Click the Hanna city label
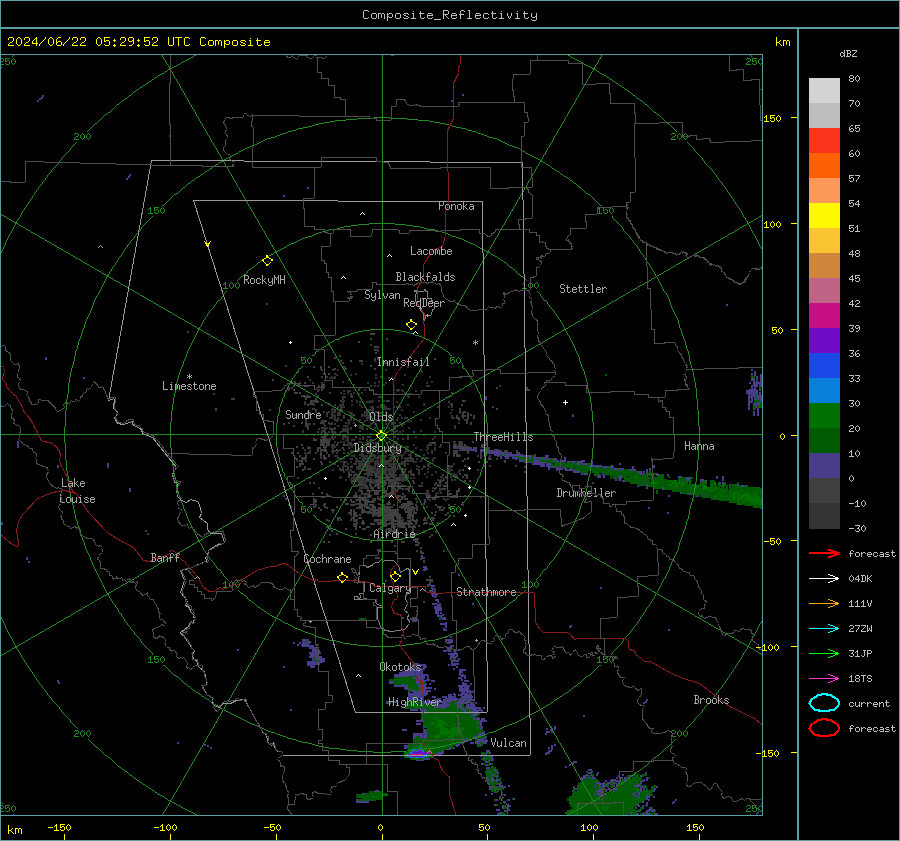This screenshot has height=841, width=900. 699,446
